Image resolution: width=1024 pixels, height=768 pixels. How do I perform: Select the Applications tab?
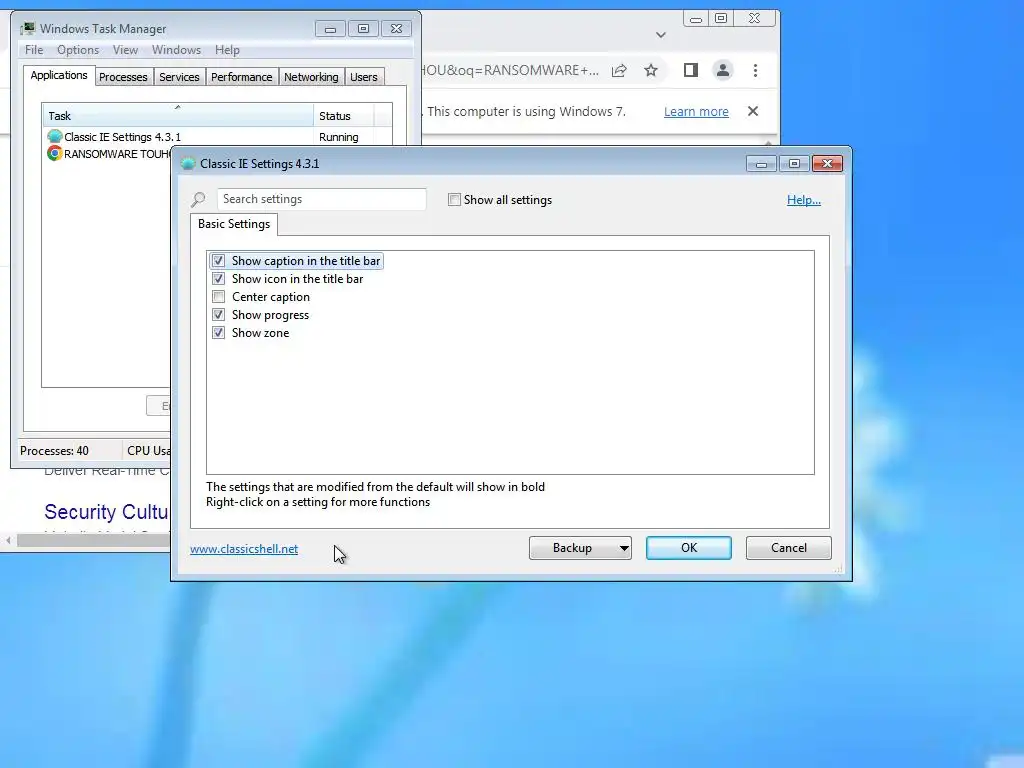[59, 75]
